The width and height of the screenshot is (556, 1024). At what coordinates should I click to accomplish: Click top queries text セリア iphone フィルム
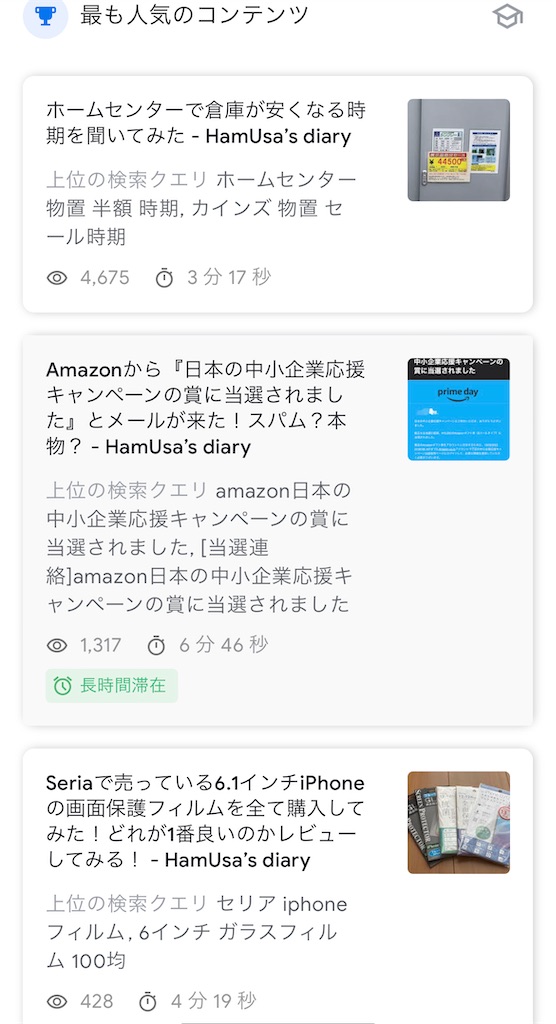(197, 933)
